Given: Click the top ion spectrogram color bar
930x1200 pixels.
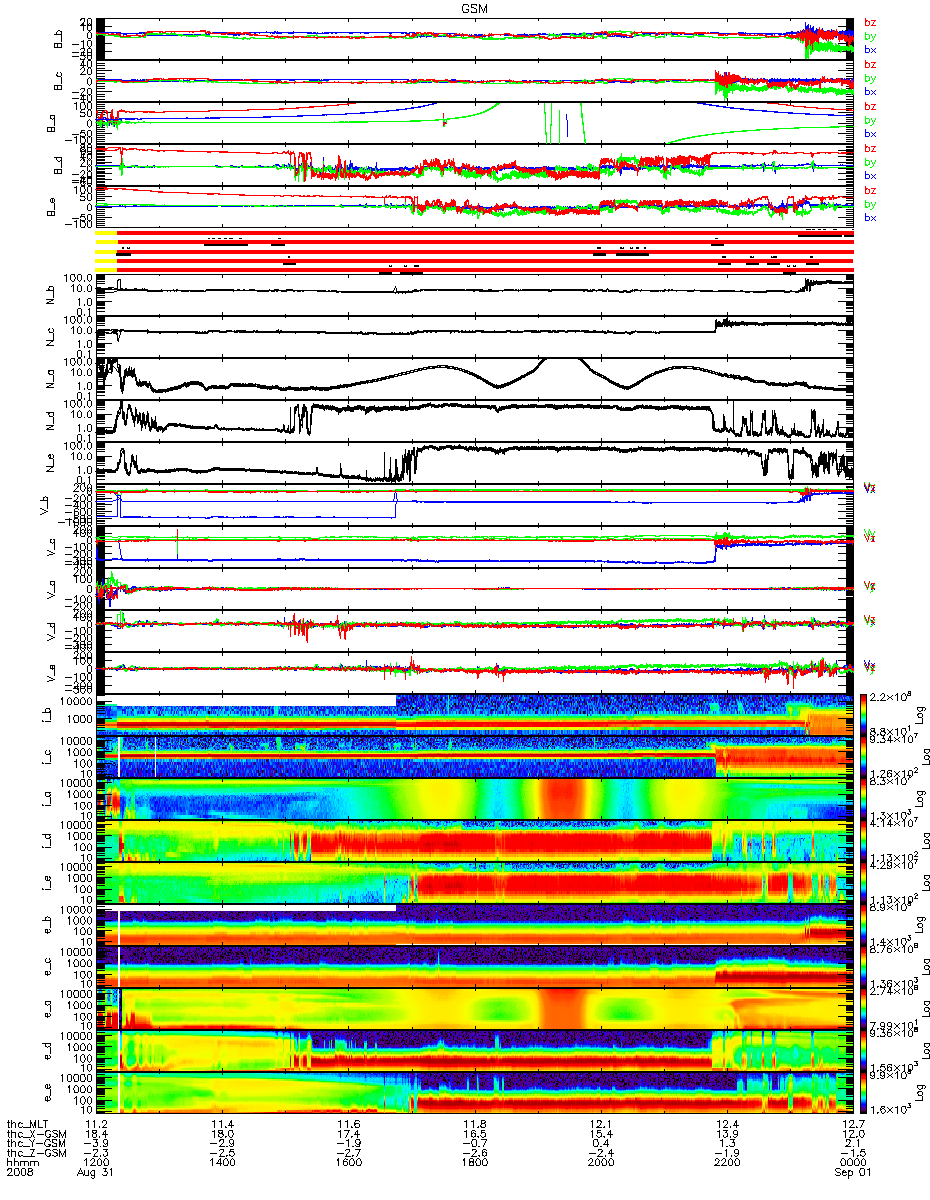Looking at the screenshot, I should (x=861, y=714).
